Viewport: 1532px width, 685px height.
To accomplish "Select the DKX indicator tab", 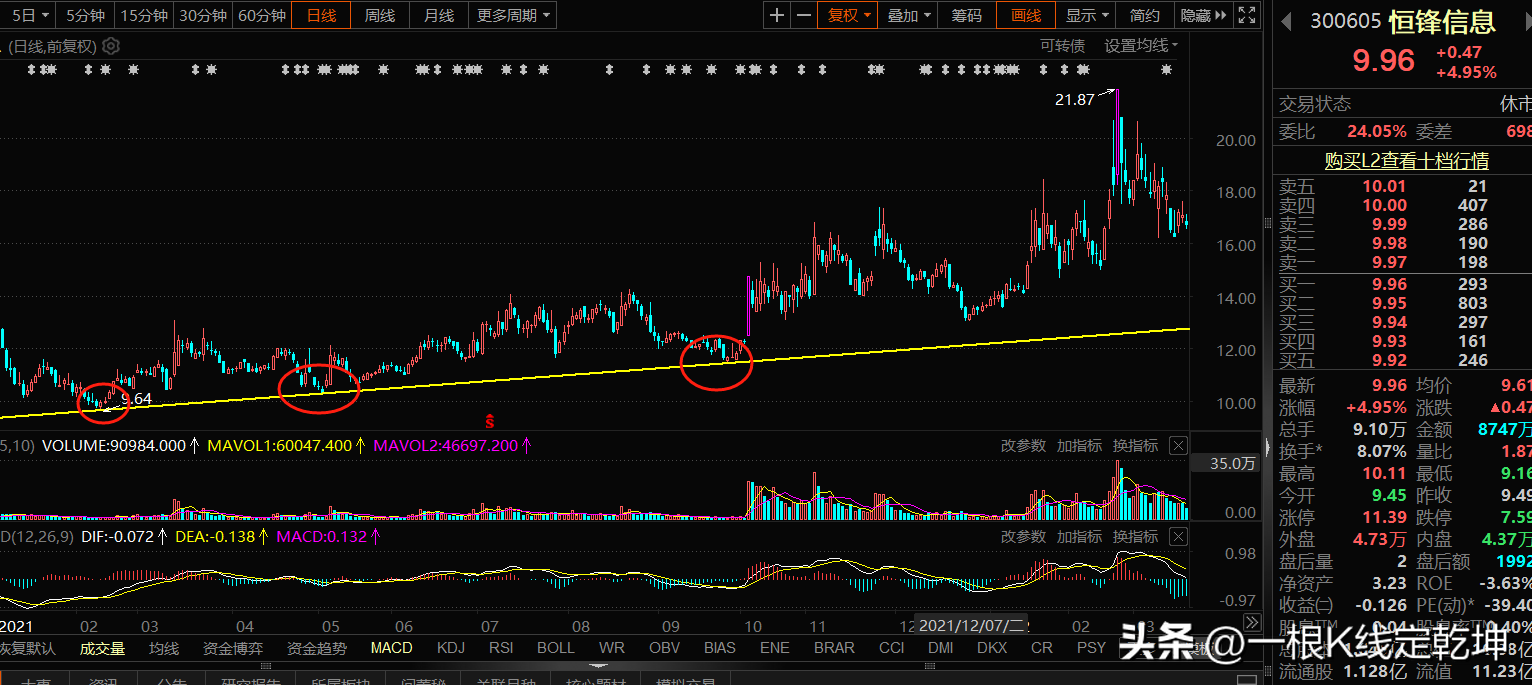I will coord(992,648).
